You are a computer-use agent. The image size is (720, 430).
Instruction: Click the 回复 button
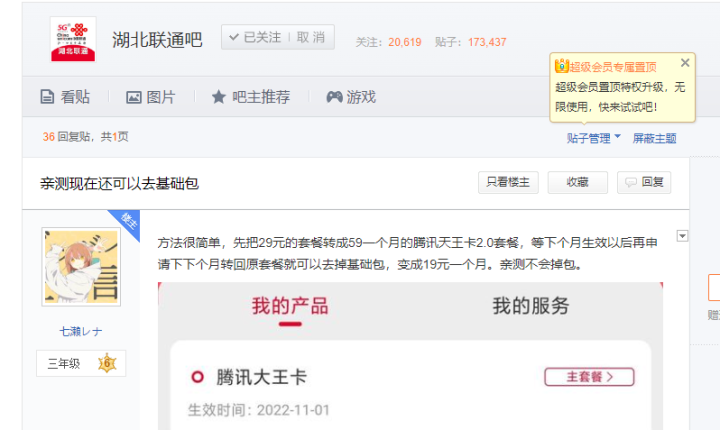coord(644,182)
